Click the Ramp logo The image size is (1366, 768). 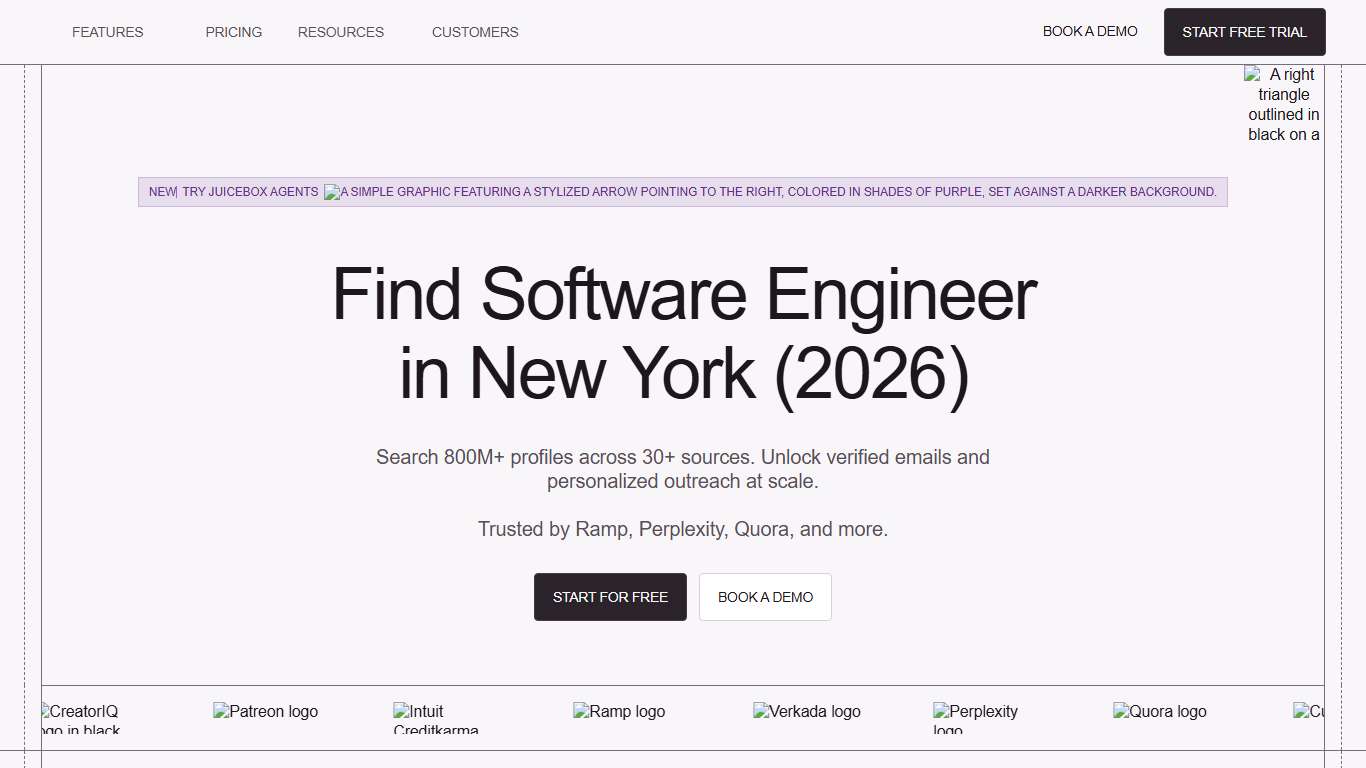[x=619, y=711]
